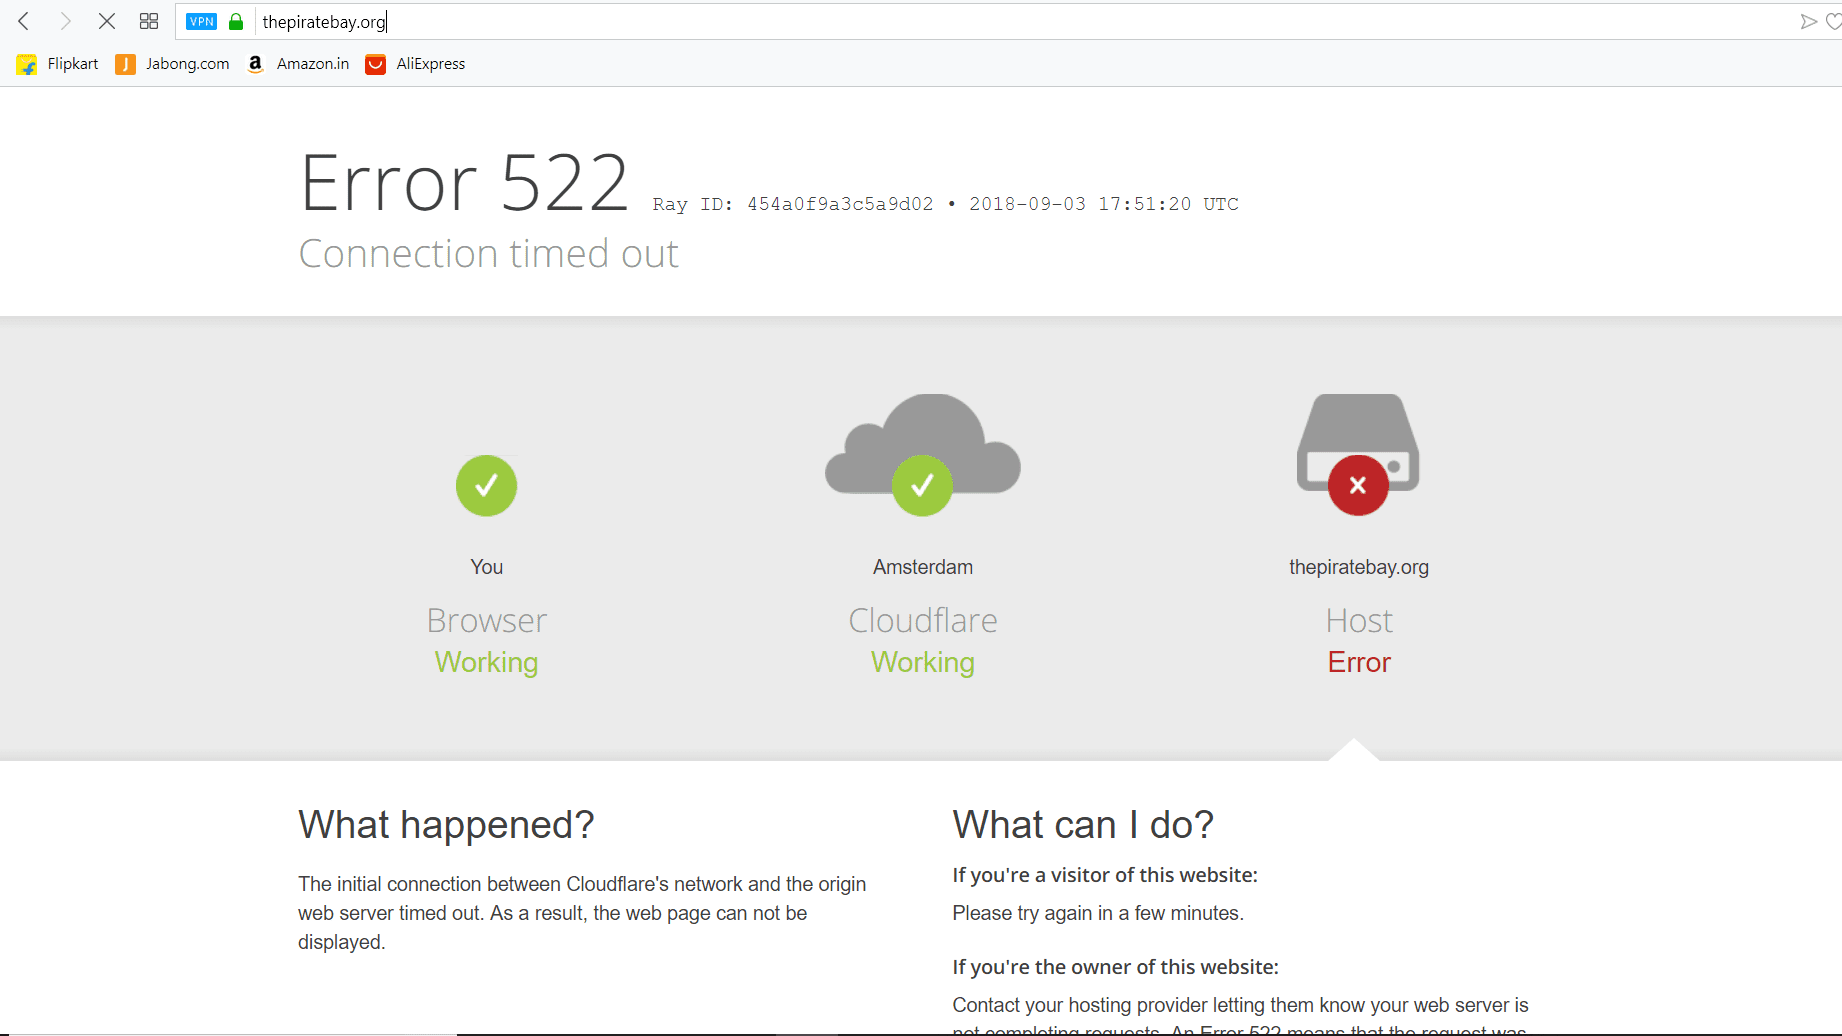The width and height of the screenshot is (1842, 1036).
Task: Click "If you're a visitor of this website:"
Action: click(x=1105, y=875)
